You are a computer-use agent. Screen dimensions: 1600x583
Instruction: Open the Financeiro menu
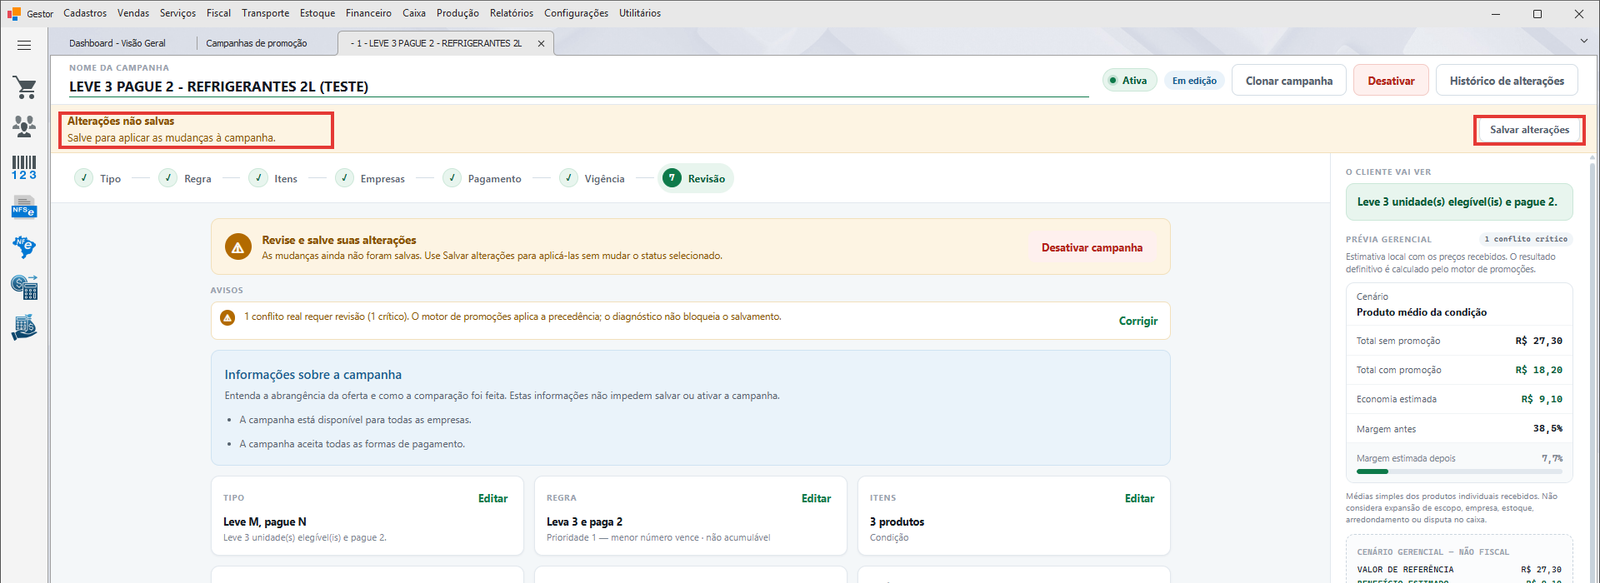coord(369,13)
